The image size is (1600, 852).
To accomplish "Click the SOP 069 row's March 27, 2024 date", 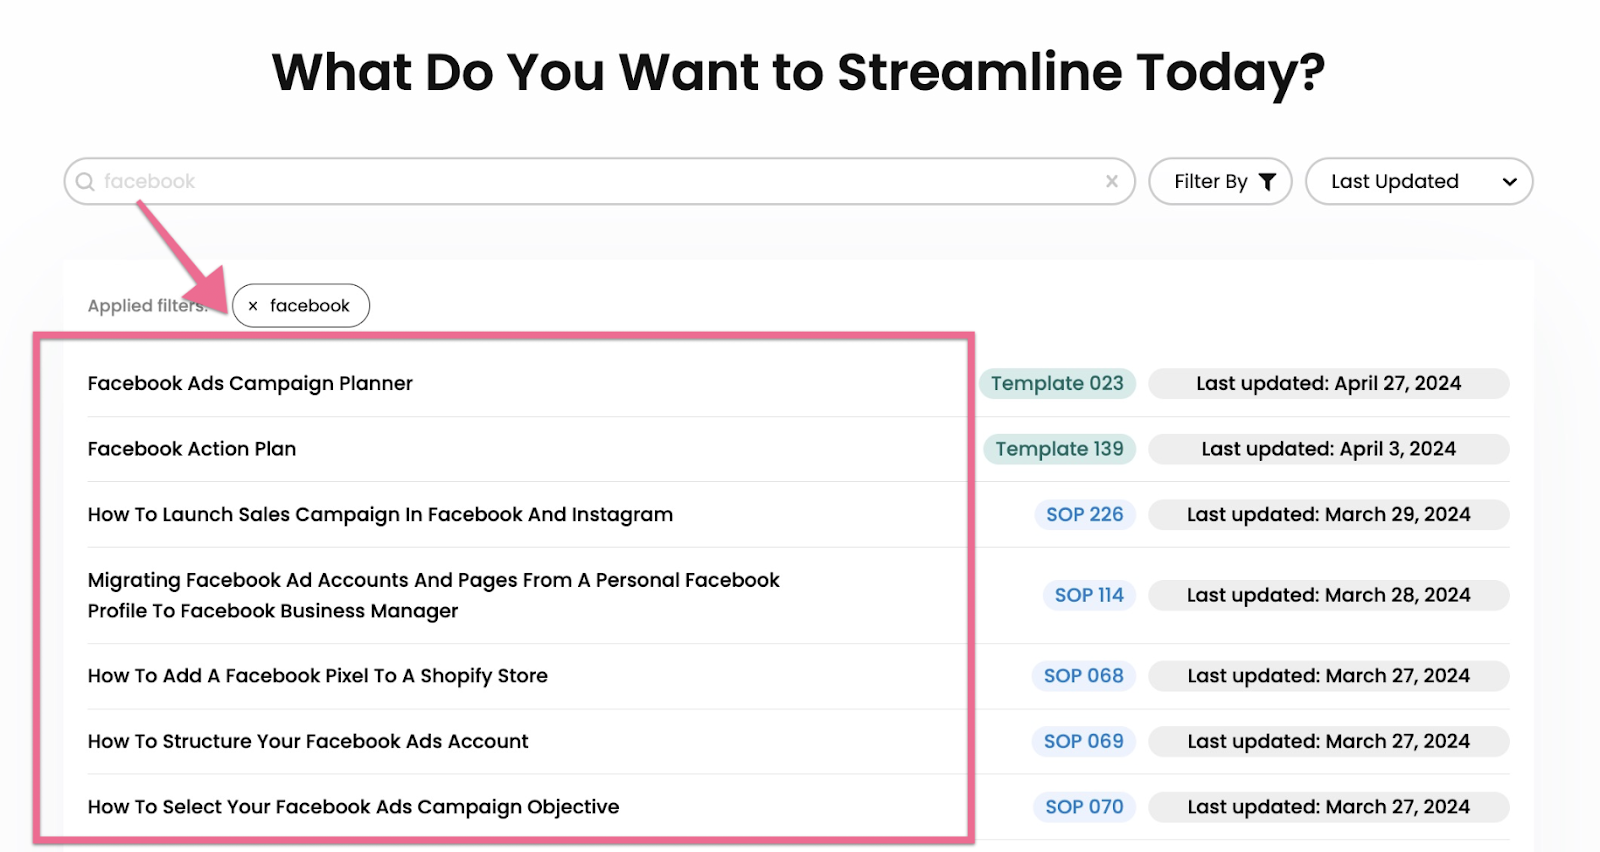I will click(1329, 741).
